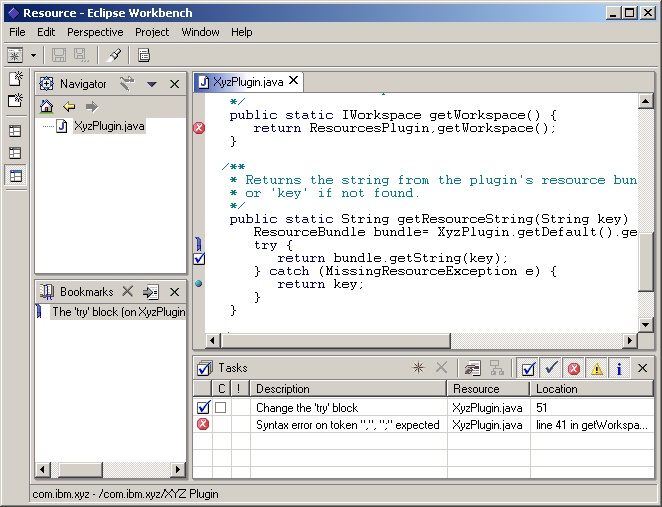Viewport: 662px width, 507px height.
Task: Click the yellow warning filter icon in Tasks toolbar
Action: 596,368
